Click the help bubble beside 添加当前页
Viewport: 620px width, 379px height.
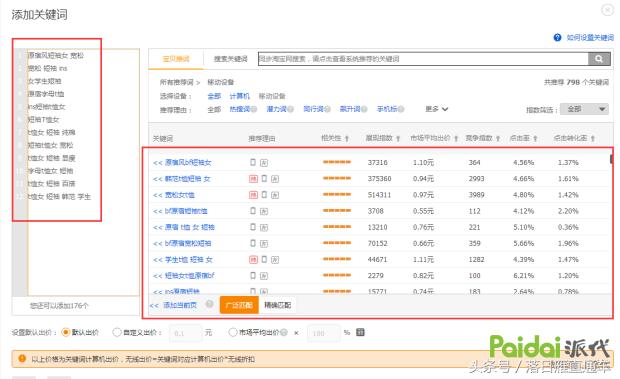(210, 304)
